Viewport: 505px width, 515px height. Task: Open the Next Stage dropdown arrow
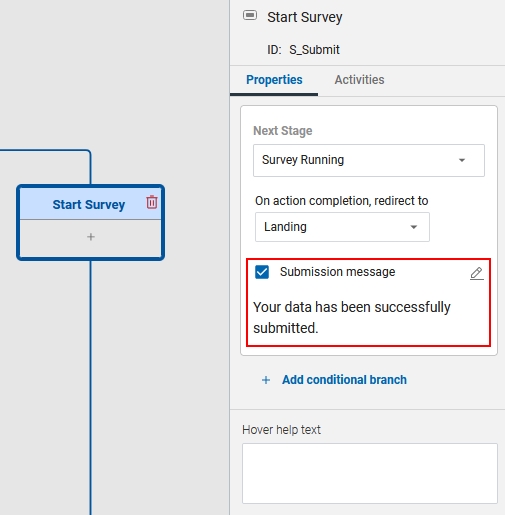tap(462, 160)
